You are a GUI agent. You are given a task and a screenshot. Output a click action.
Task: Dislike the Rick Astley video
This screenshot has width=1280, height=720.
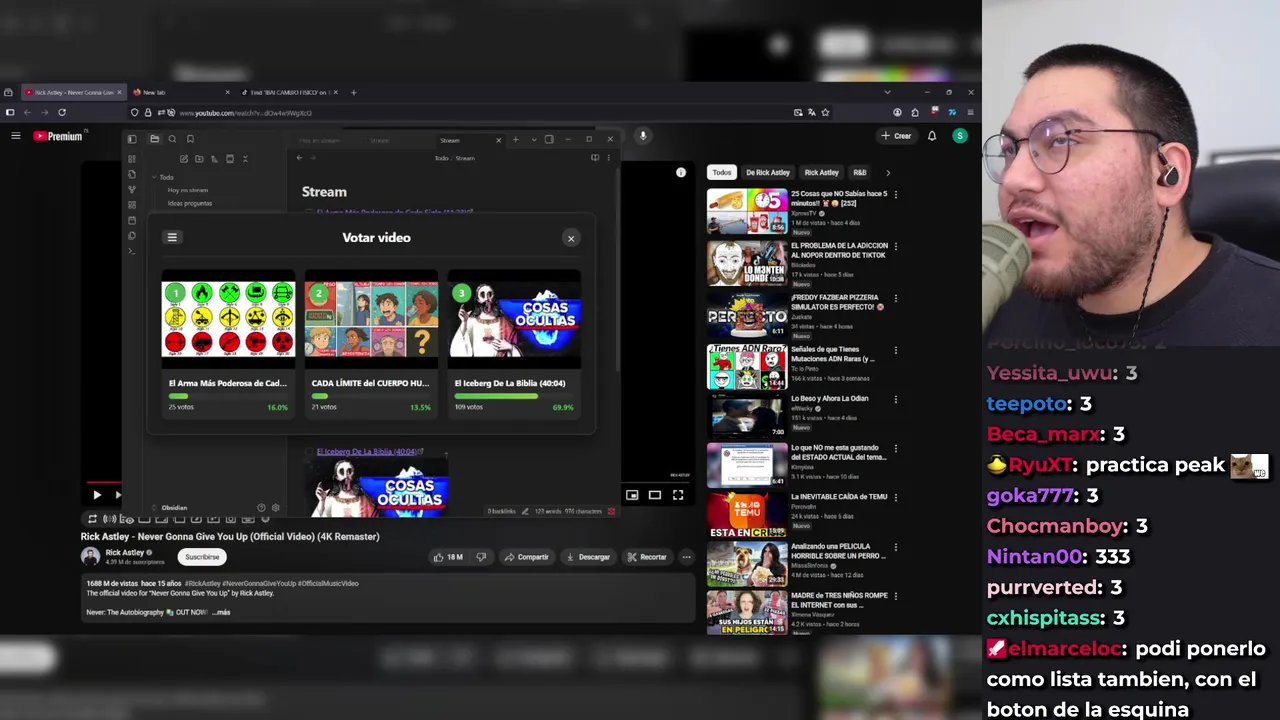481,557
